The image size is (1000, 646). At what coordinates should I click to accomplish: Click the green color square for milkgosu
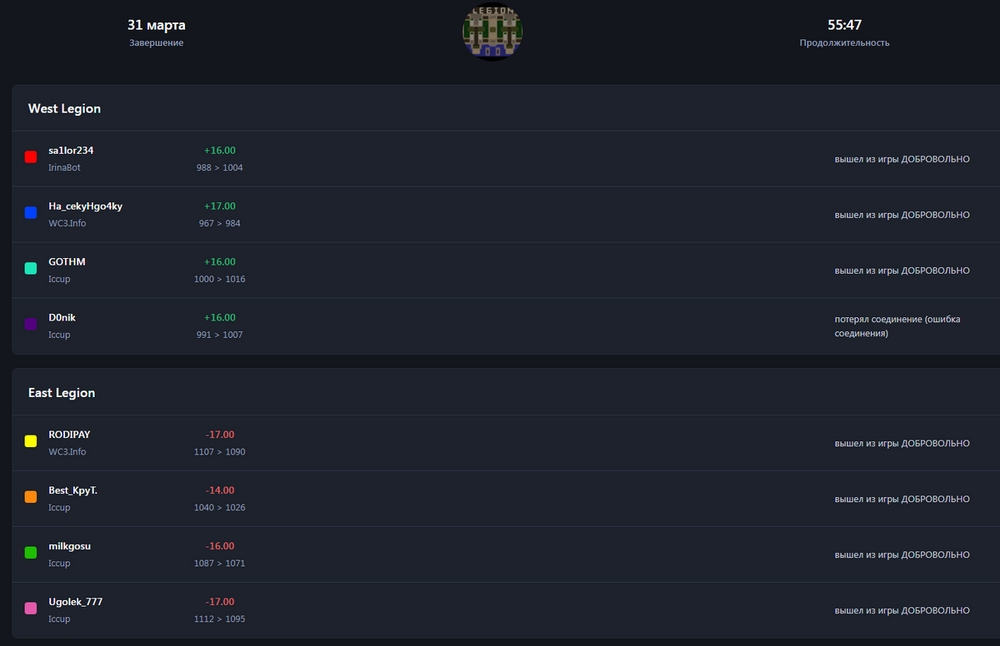(31, 552)
